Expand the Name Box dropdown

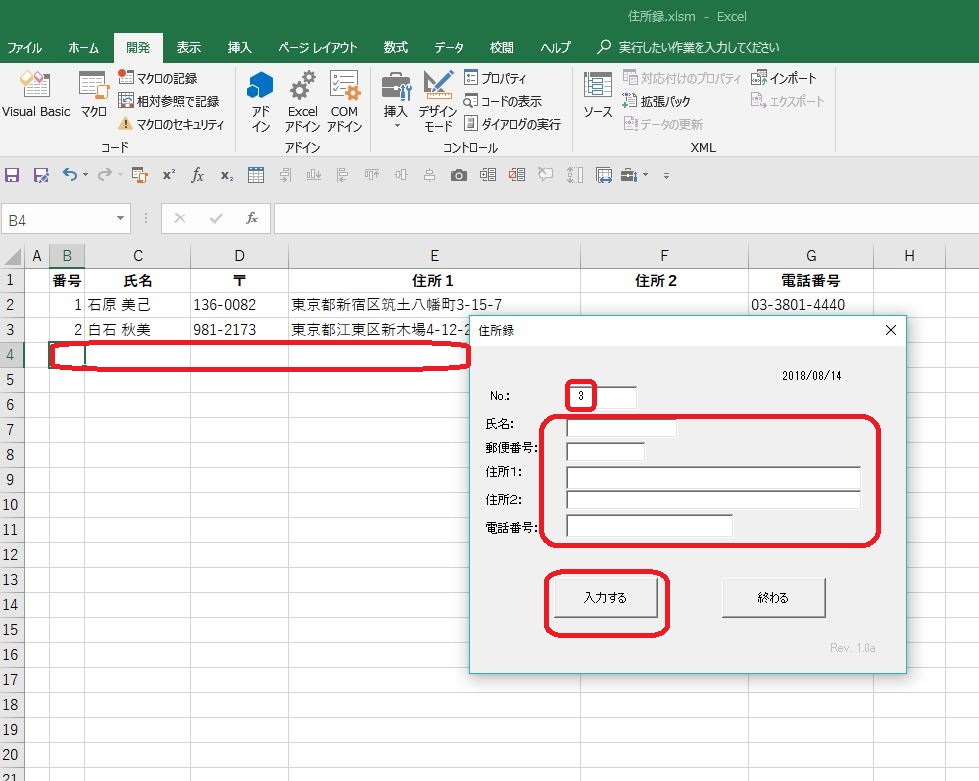120,219
